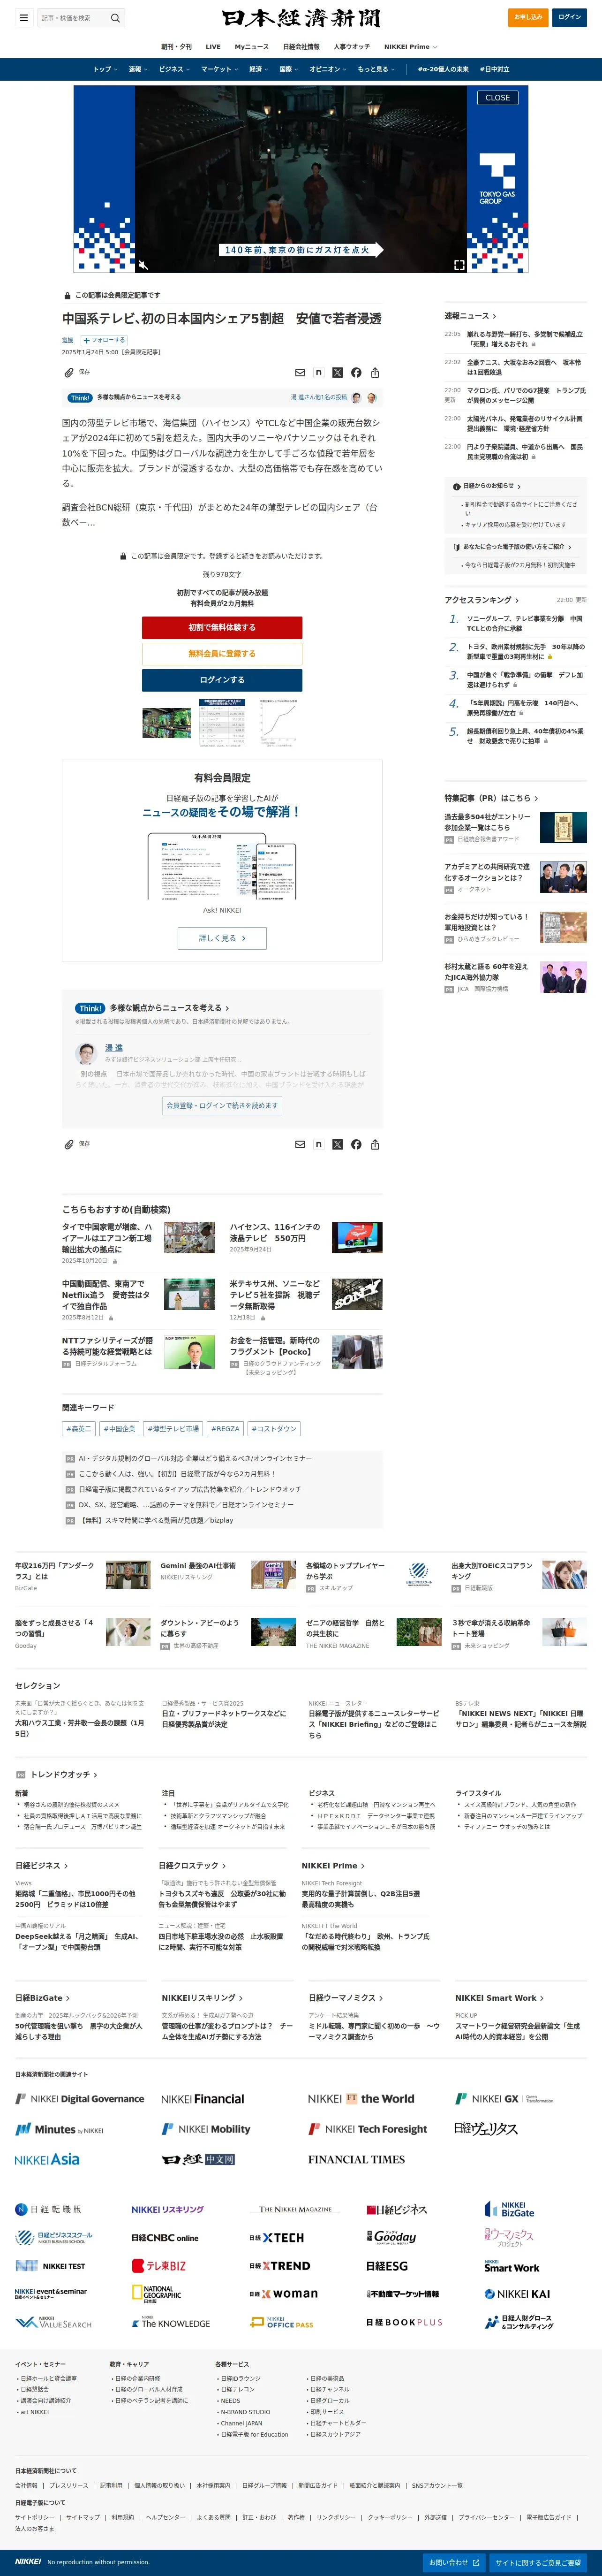This screenshot has height=2576, width=602.
Task: Open the NIKKEI Mobility logo link
Action: (206, 2129)
